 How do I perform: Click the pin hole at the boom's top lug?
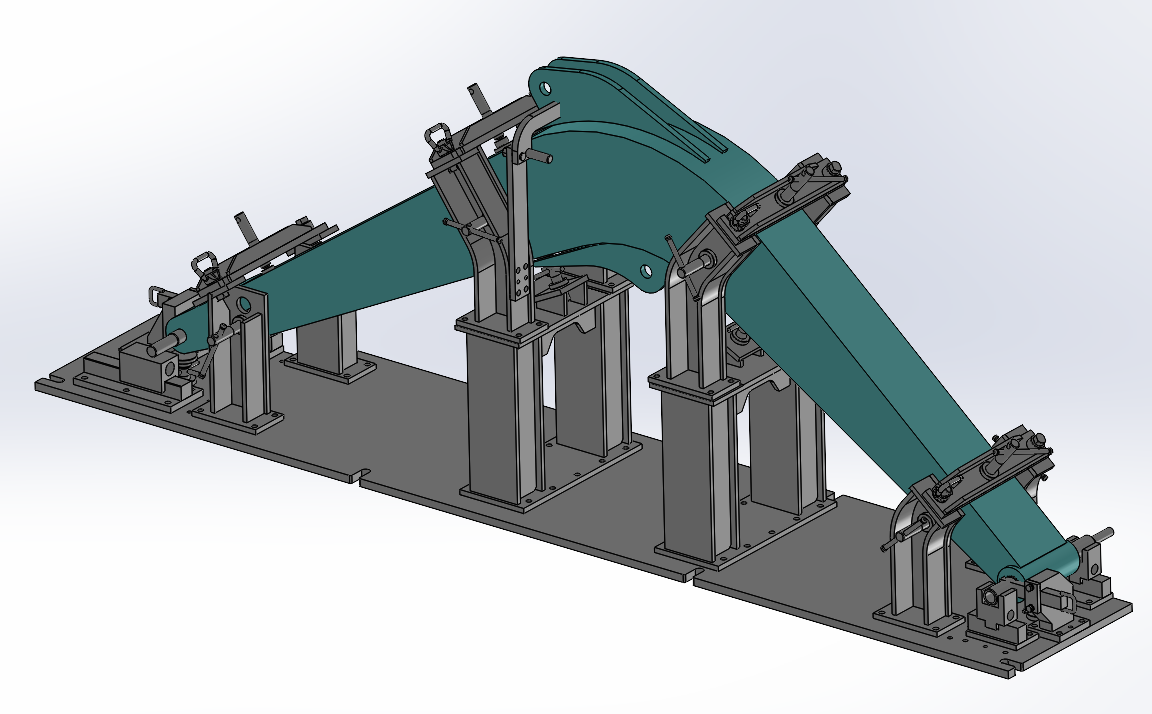tap(545, 89)
